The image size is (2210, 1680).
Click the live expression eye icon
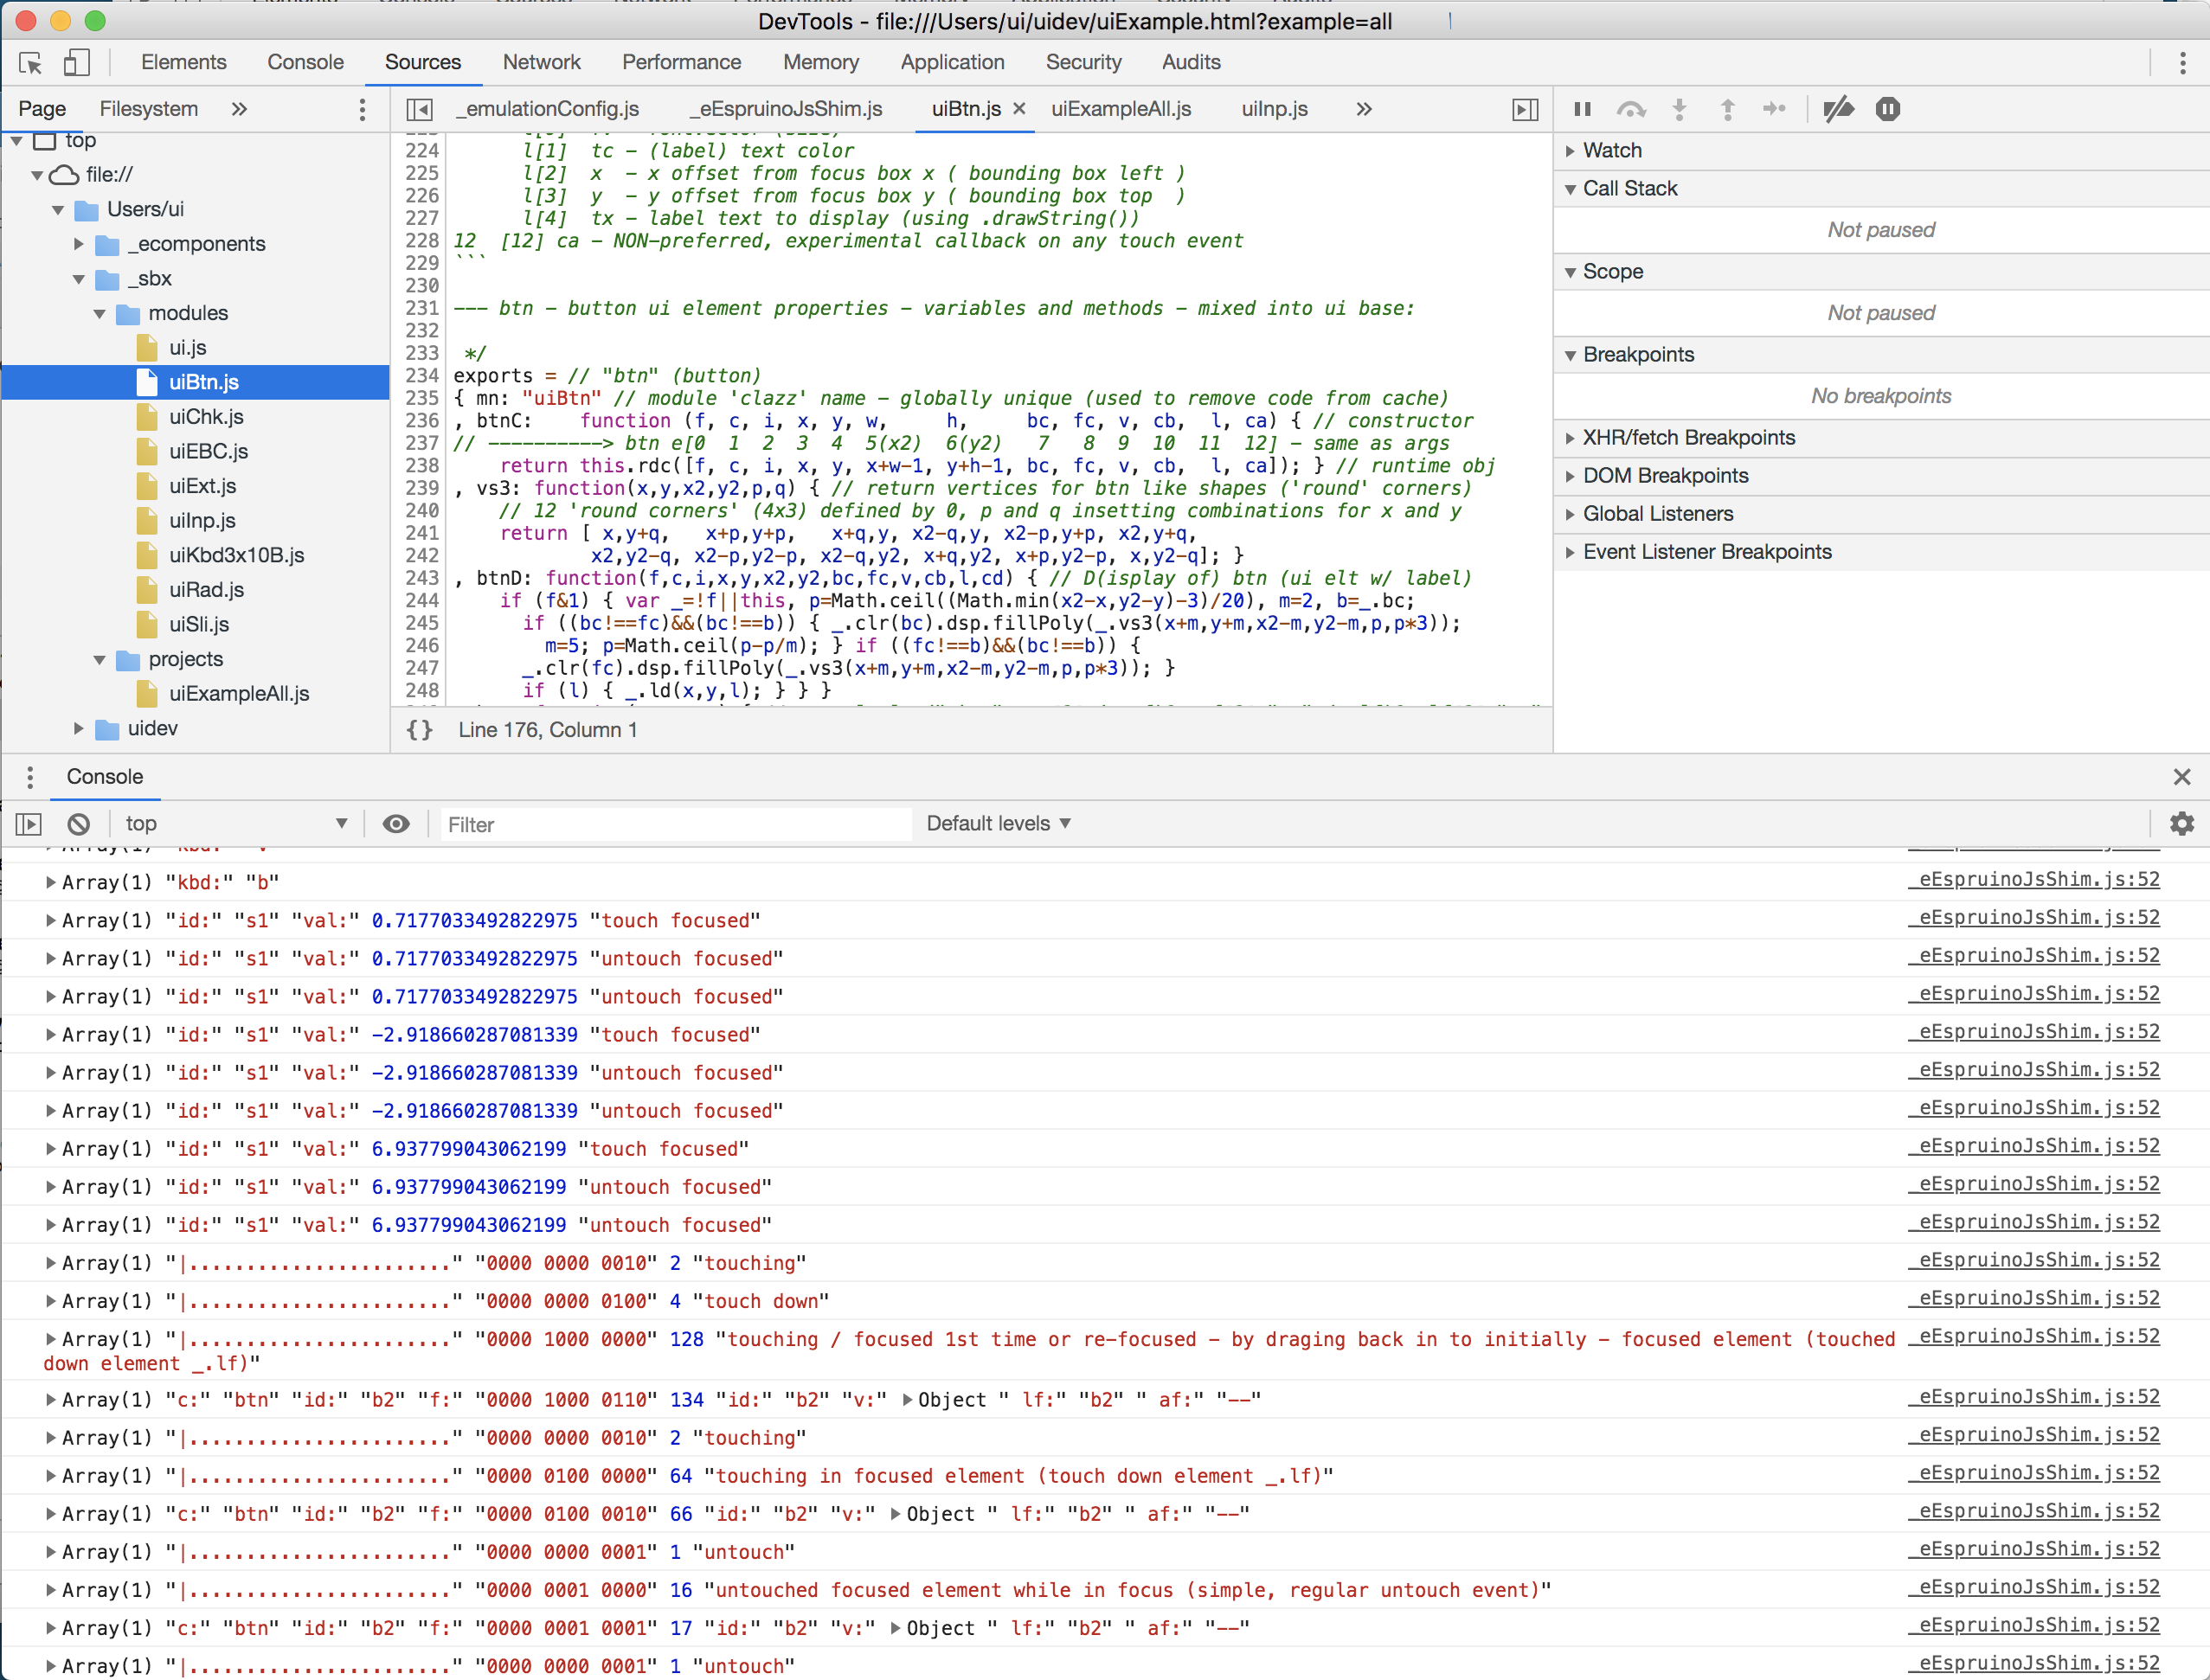(x=396, y=824)
